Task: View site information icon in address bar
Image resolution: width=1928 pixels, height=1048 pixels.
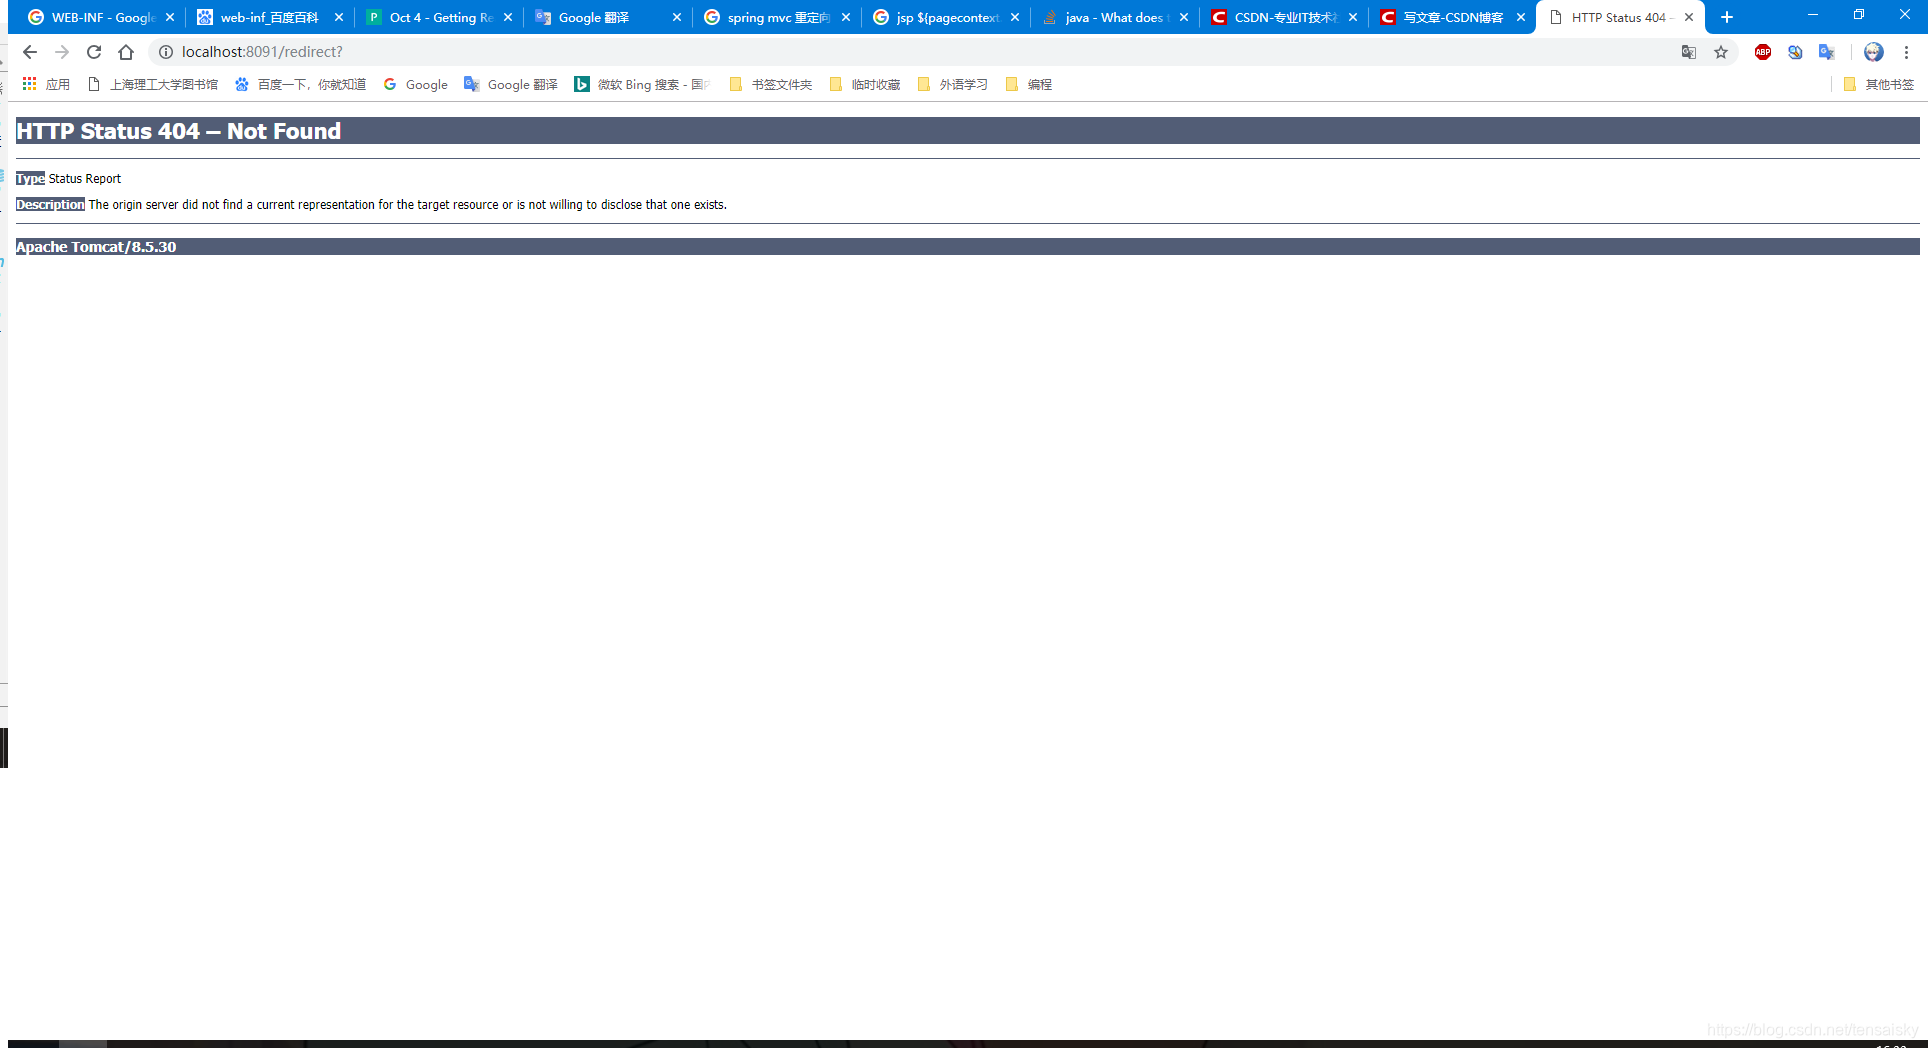Action: [x=166, y=52]
